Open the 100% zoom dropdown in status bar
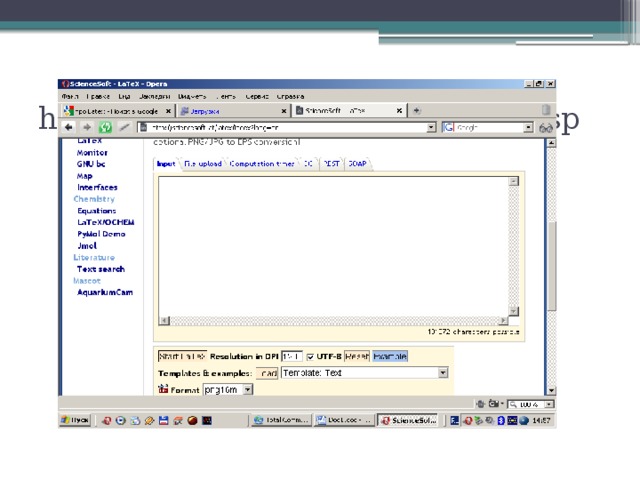 tap(549, 404)
